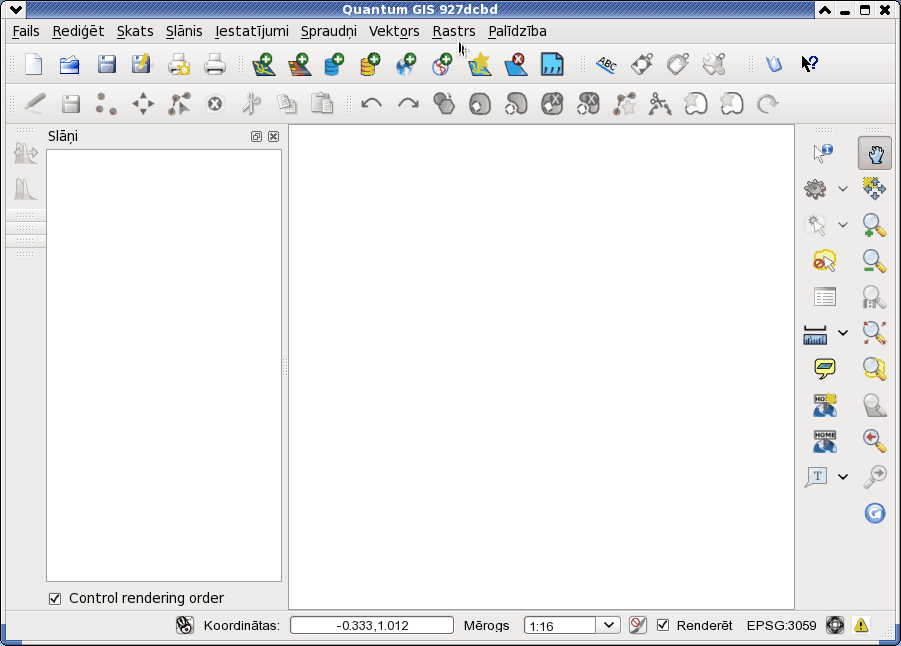Click inside the empty Slāņi layer list

[x=164, y=366]
